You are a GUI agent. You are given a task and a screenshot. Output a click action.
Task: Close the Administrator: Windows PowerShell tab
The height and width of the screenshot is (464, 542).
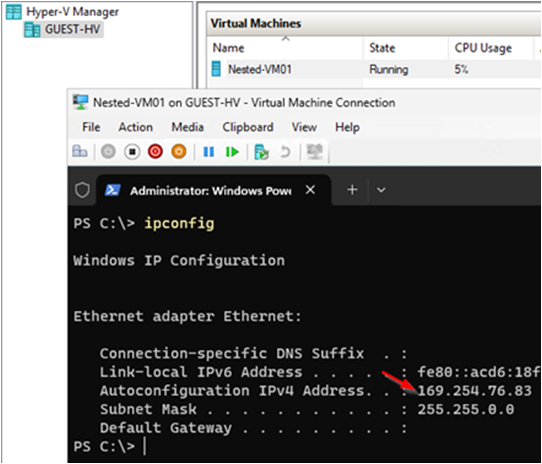click(310, 189)
